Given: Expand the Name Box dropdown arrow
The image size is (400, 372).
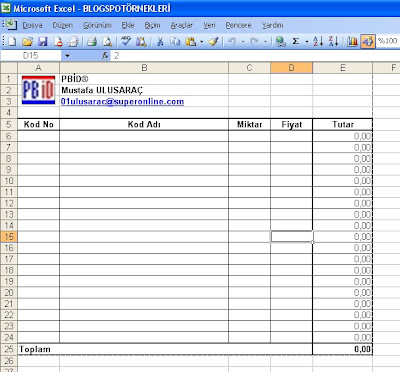Looking at the screenshot, I should tap(67, 56).
